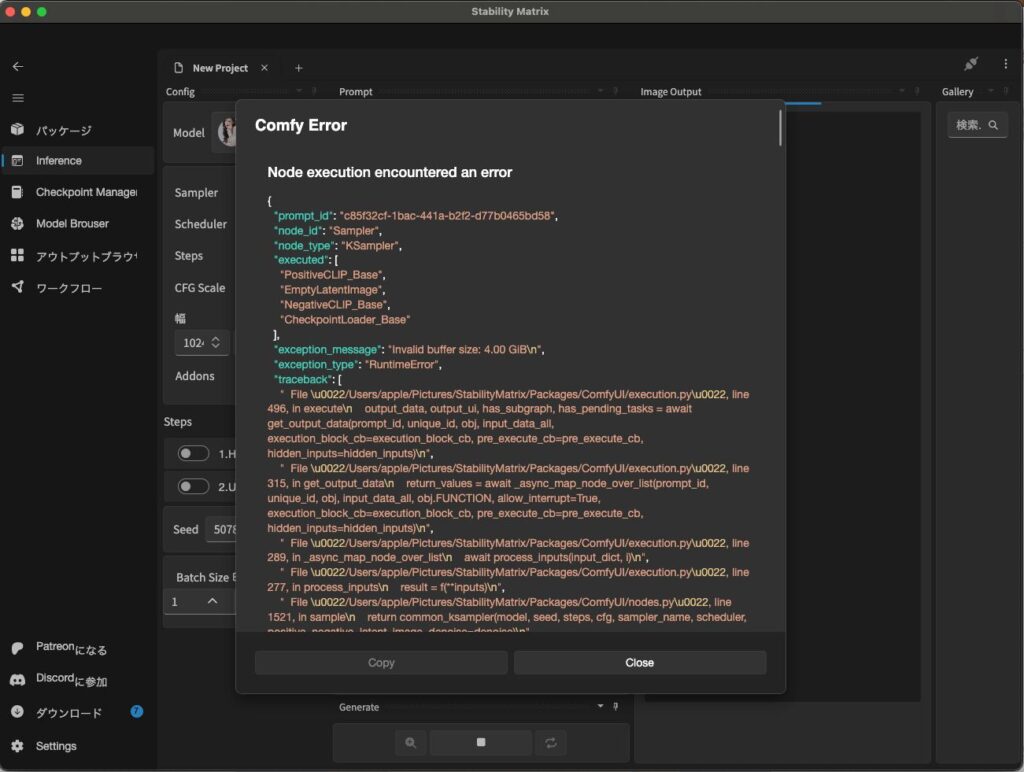Click the Config panel title

tap(180, 91)
